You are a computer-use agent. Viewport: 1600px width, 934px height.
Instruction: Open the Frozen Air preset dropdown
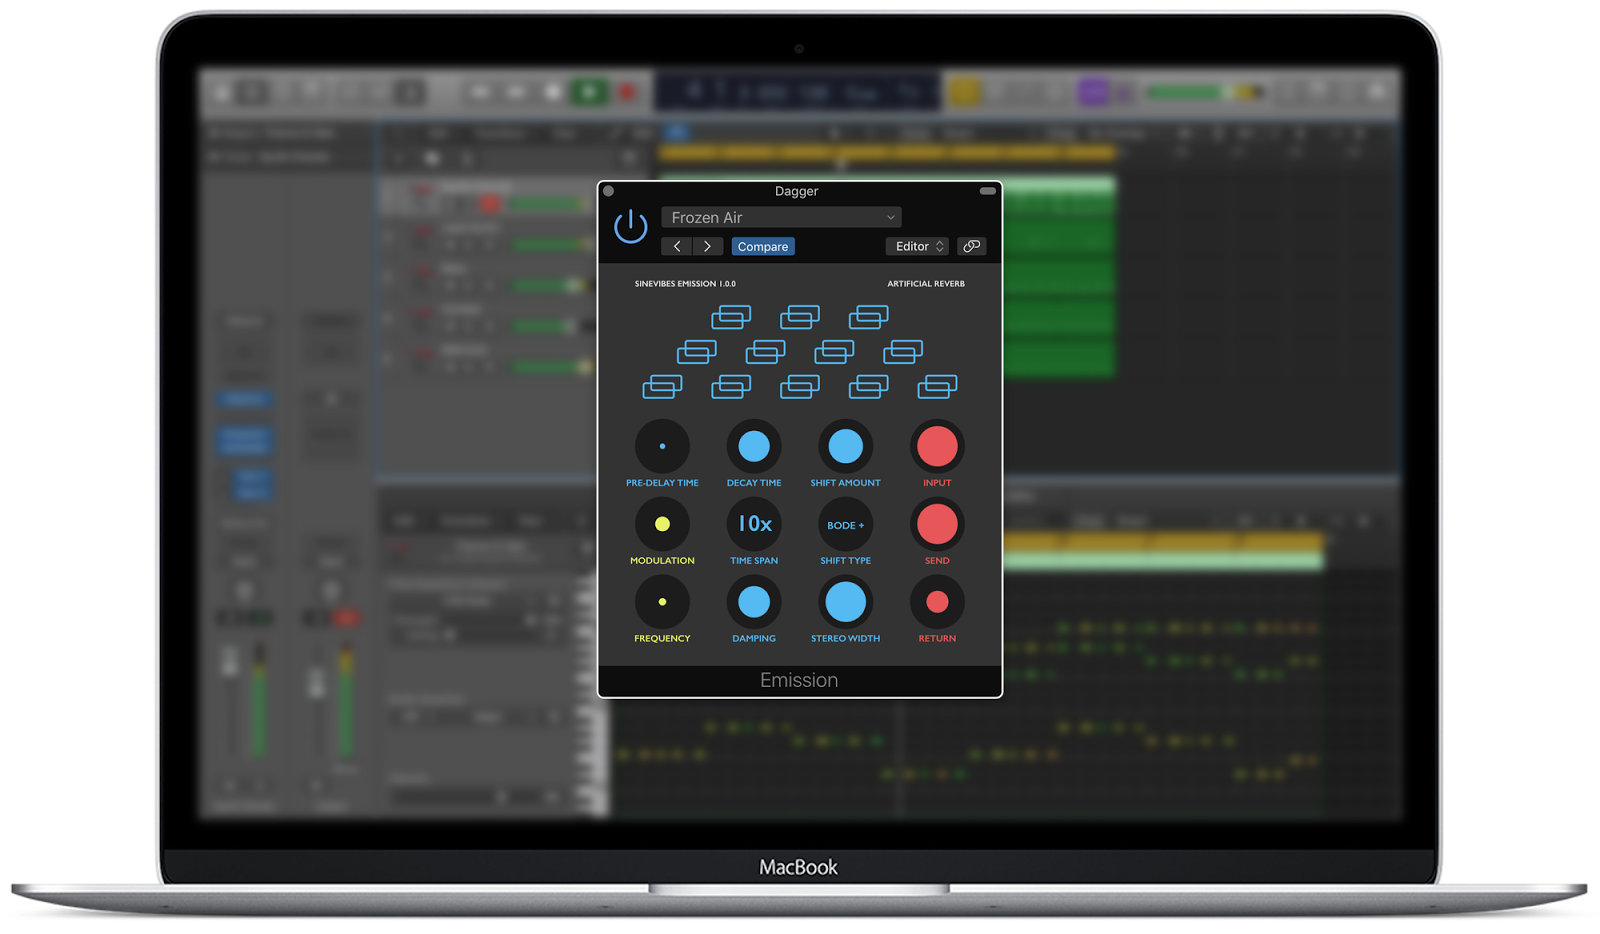[781, 217]
